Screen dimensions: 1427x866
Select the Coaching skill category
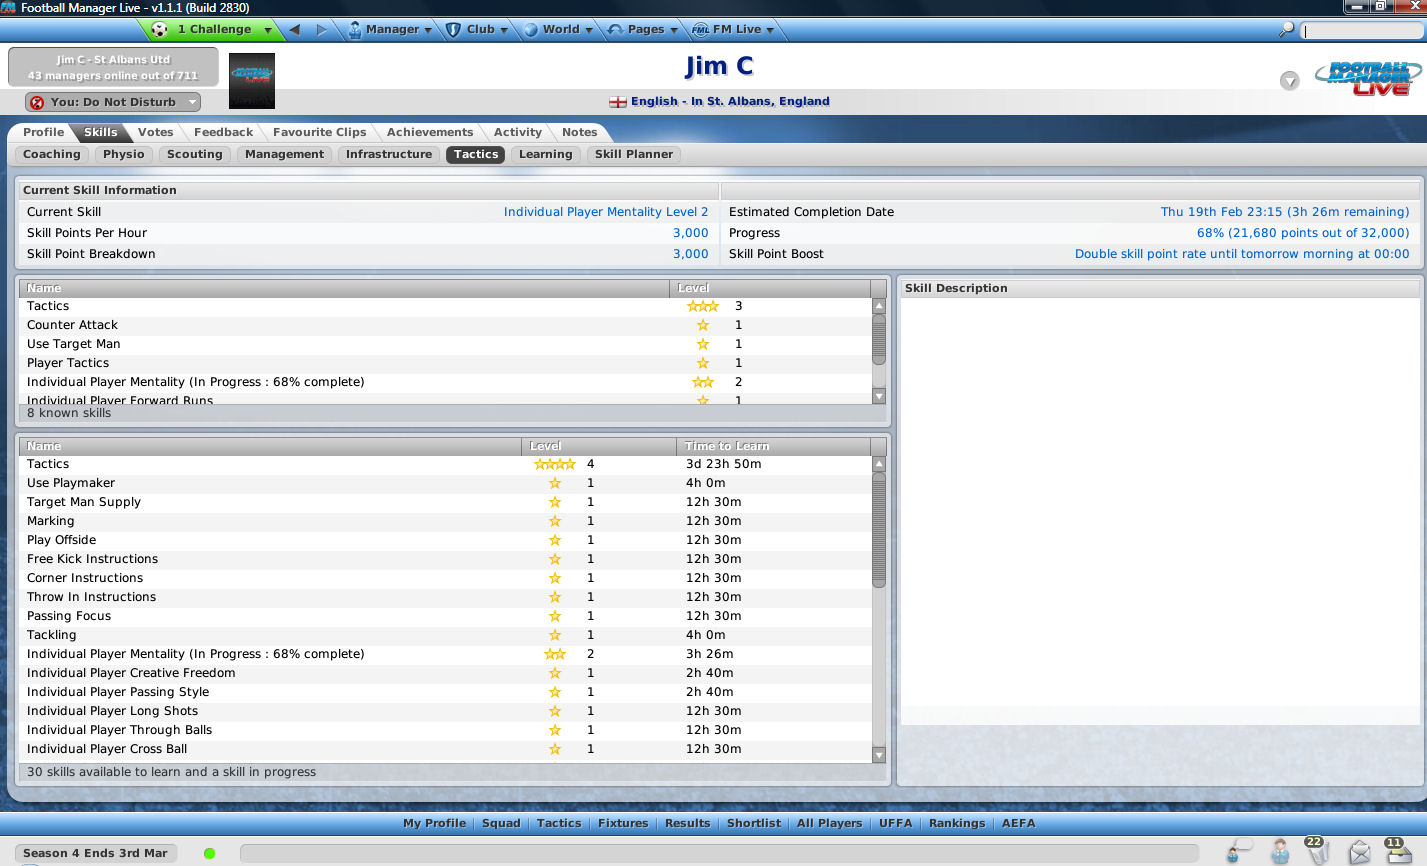pos(51,154)
